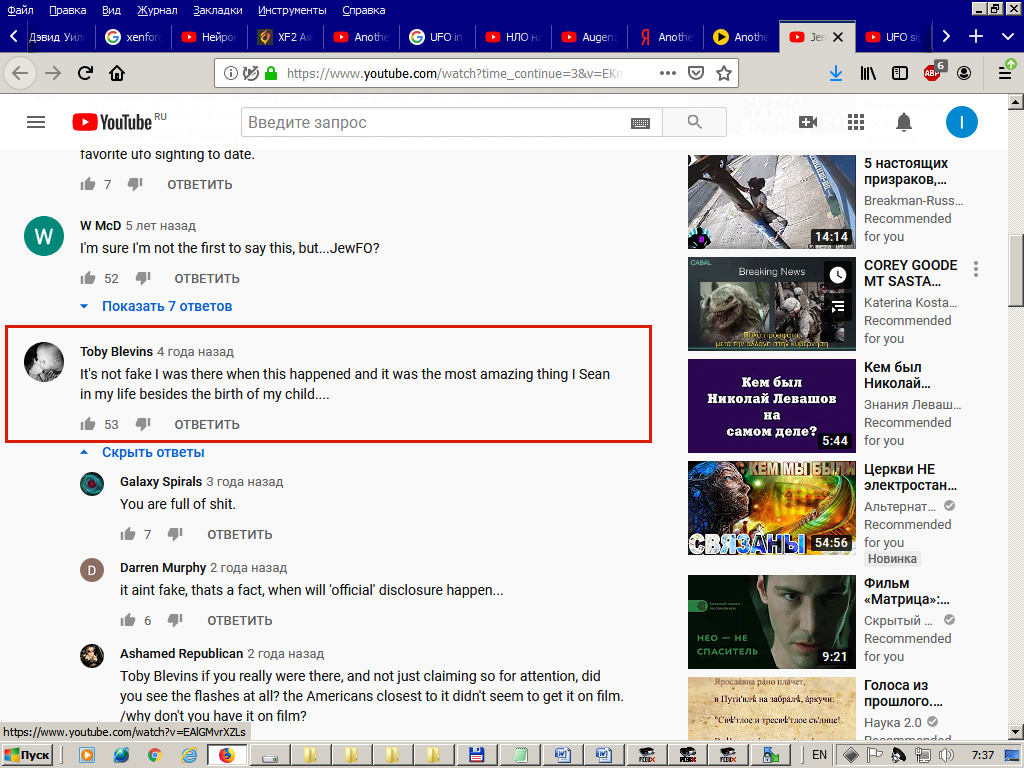Like W McD's comment
1024x768 pixels.
coord(88,278)
